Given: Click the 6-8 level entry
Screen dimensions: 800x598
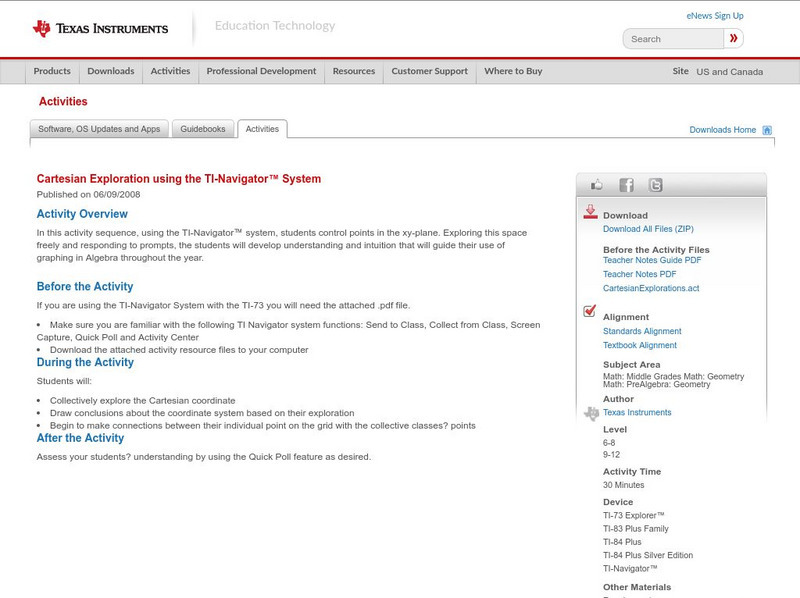Looking at the screenshot, I should (609, 443).
